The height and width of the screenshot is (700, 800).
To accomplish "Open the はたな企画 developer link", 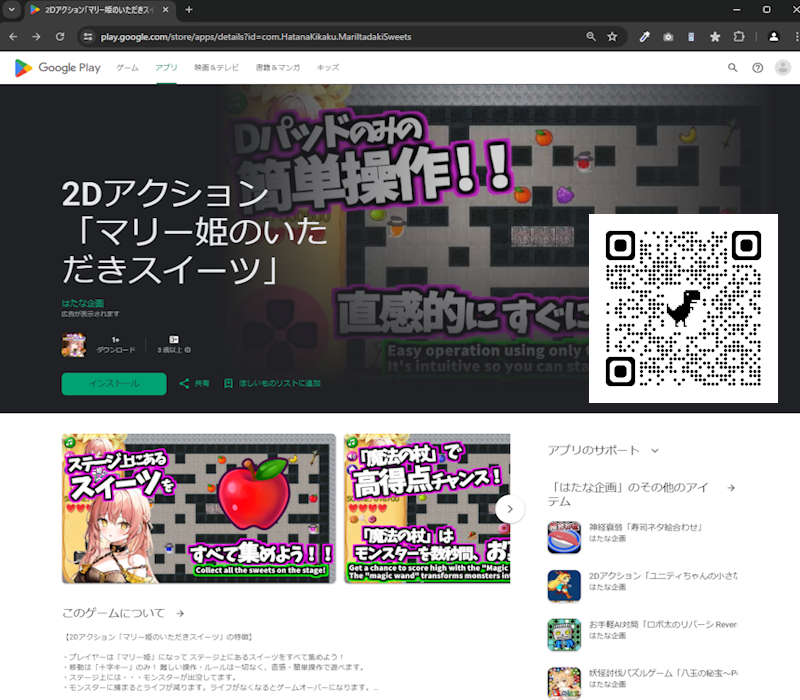I will pos(82,302).
